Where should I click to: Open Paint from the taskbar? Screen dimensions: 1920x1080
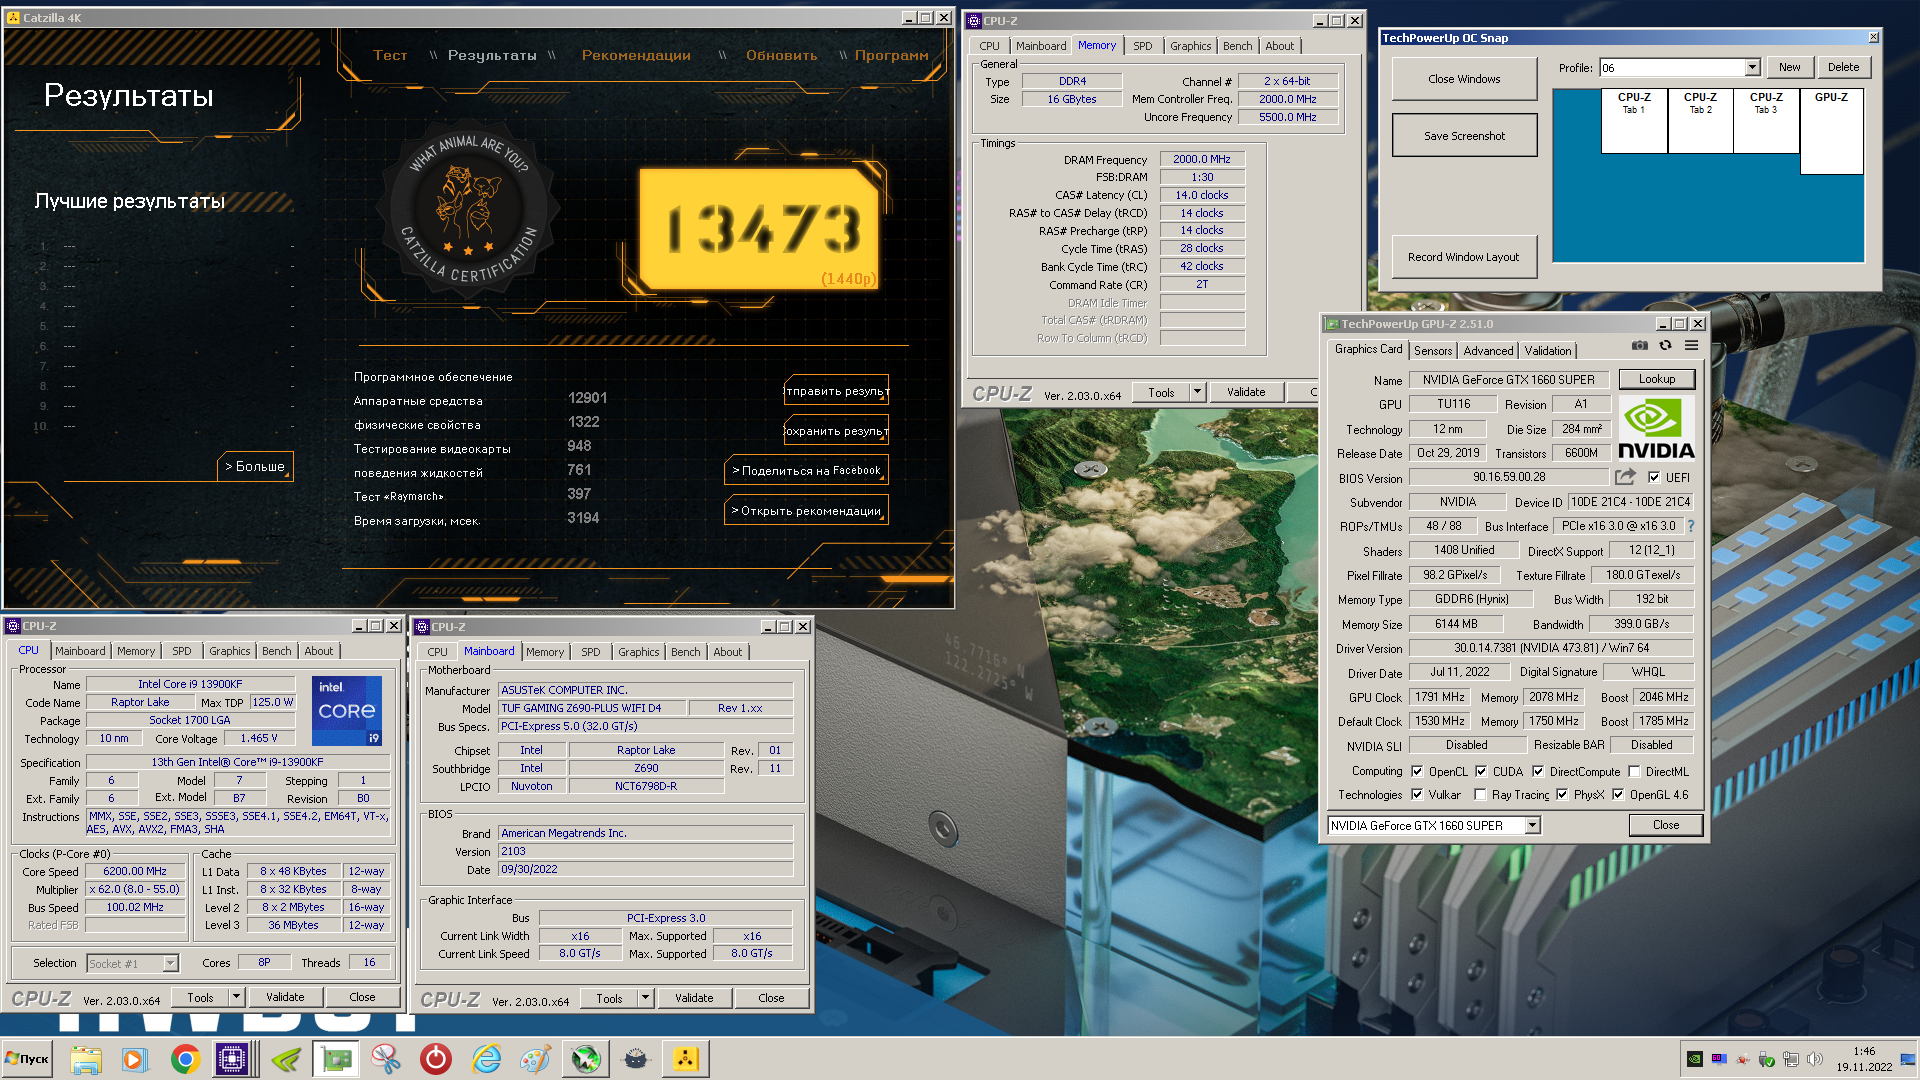point(536,1059)
